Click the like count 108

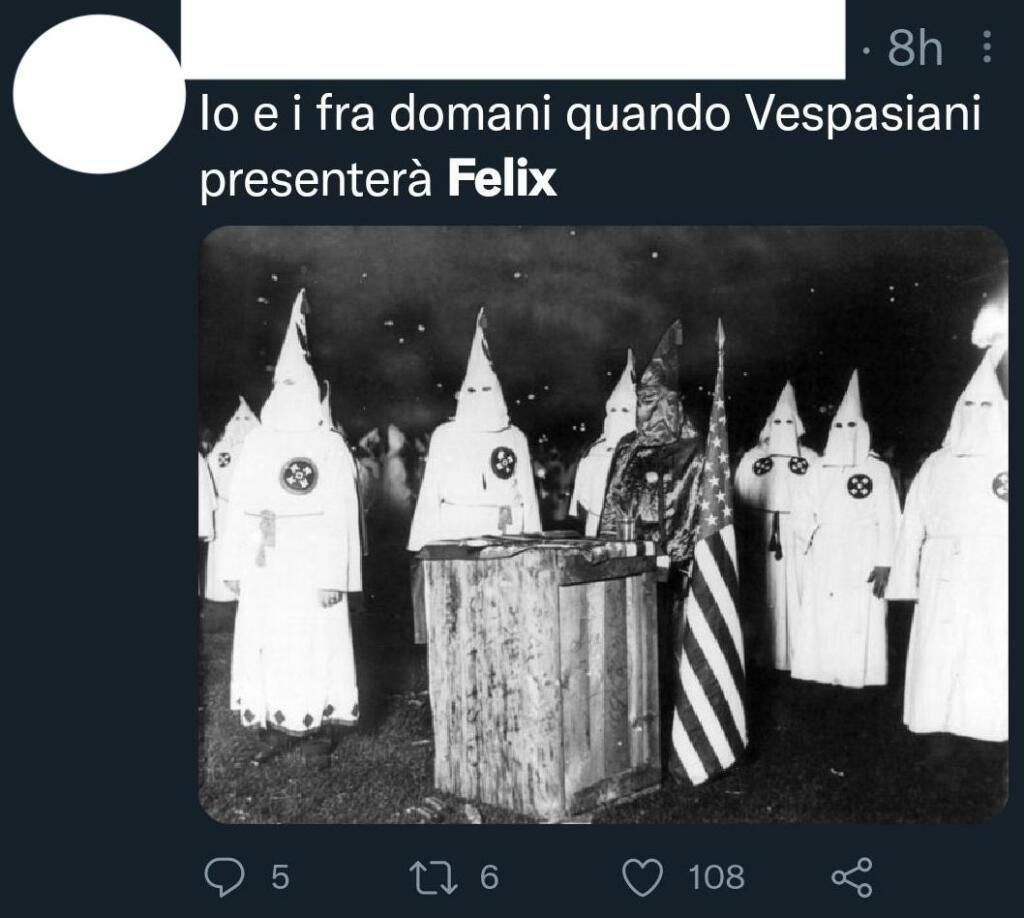click(716, 877)
